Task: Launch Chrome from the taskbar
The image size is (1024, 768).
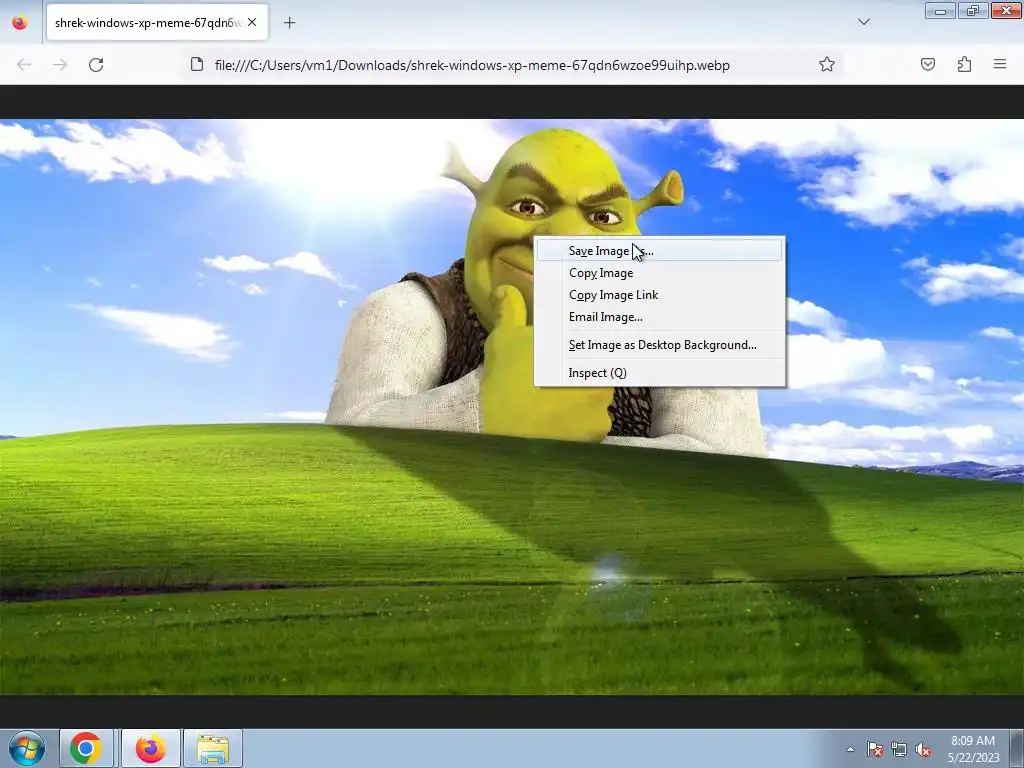Action: point(86,748)
